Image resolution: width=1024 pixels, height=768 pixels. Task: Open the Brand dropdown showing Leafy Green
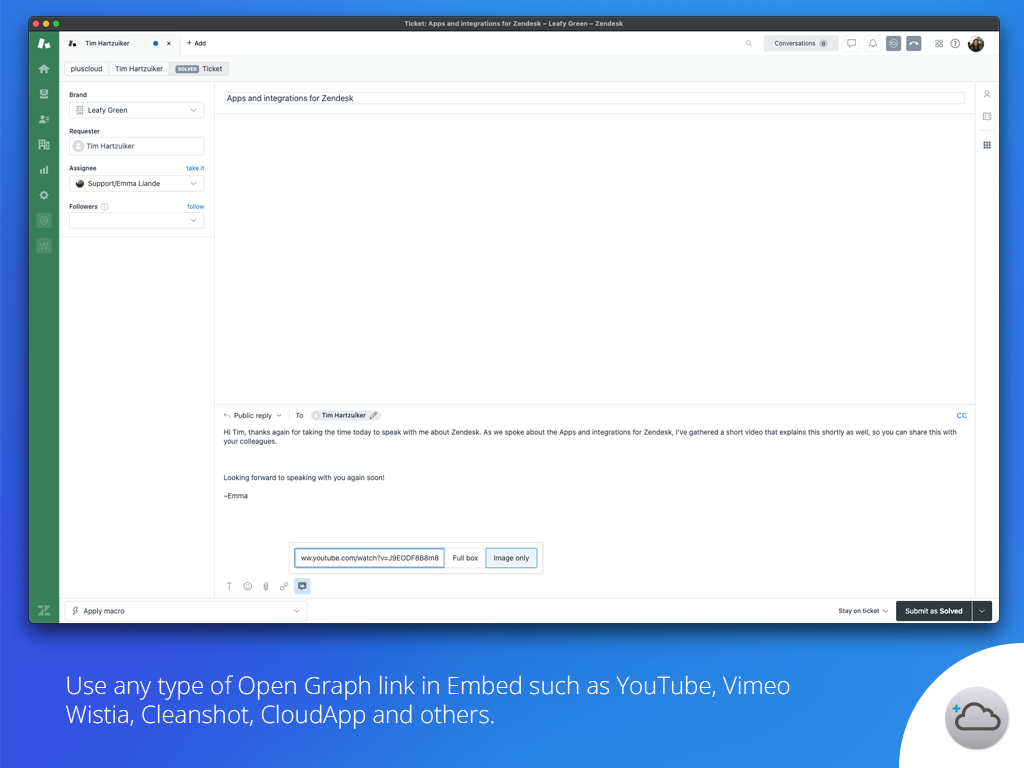(136, 108)
